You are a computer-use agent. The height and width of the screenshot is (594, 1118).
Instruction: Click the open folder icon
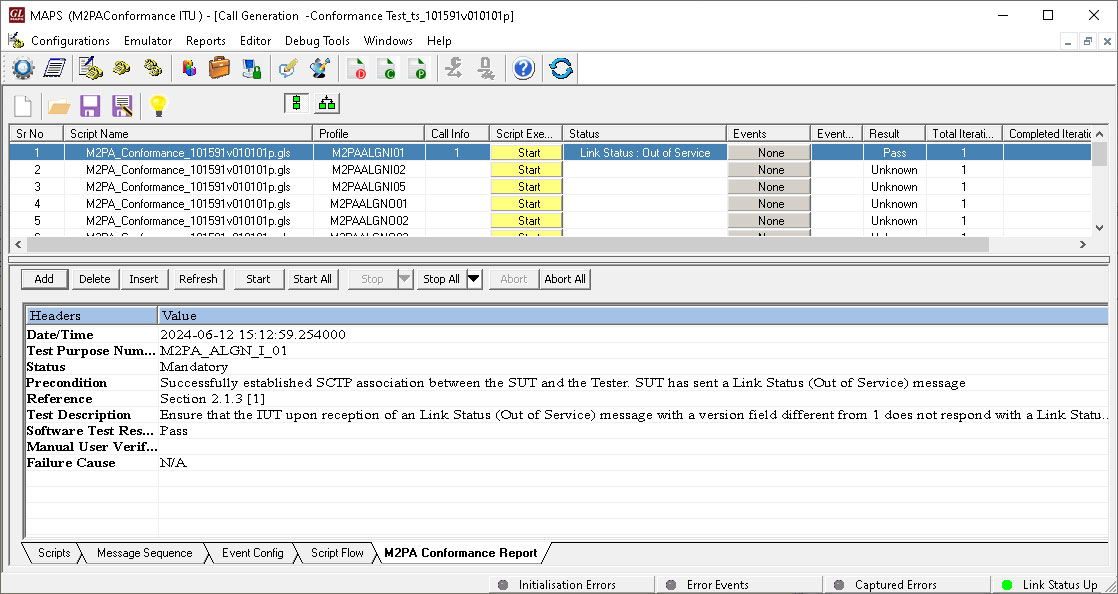[59, 106]
